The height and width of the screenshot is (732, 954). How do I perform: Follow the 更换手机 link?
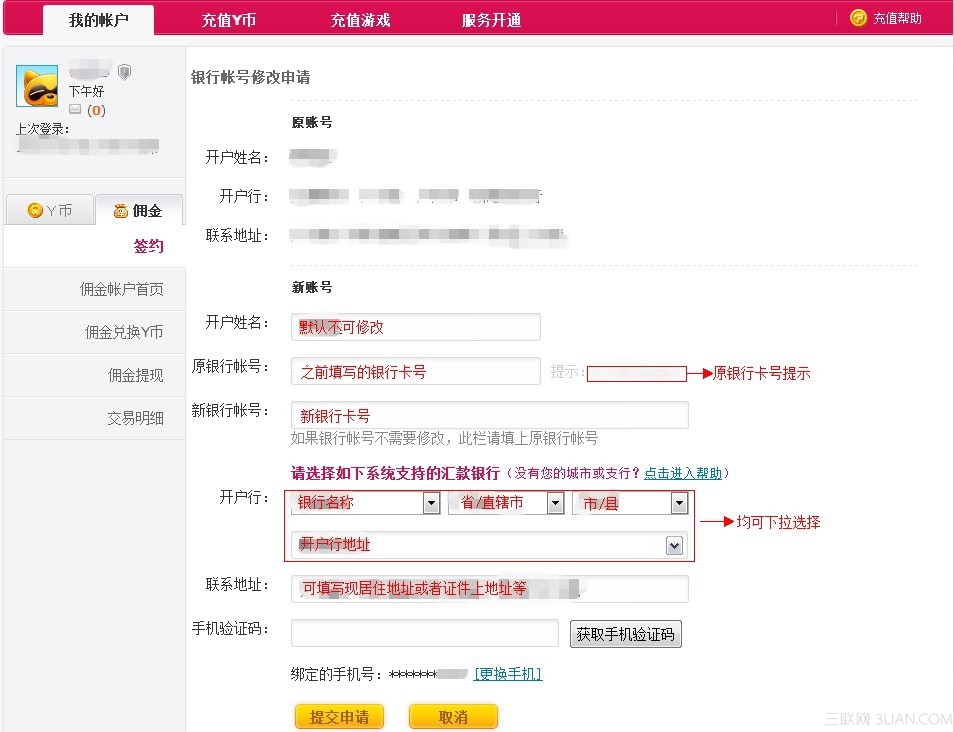click(508, 674)
